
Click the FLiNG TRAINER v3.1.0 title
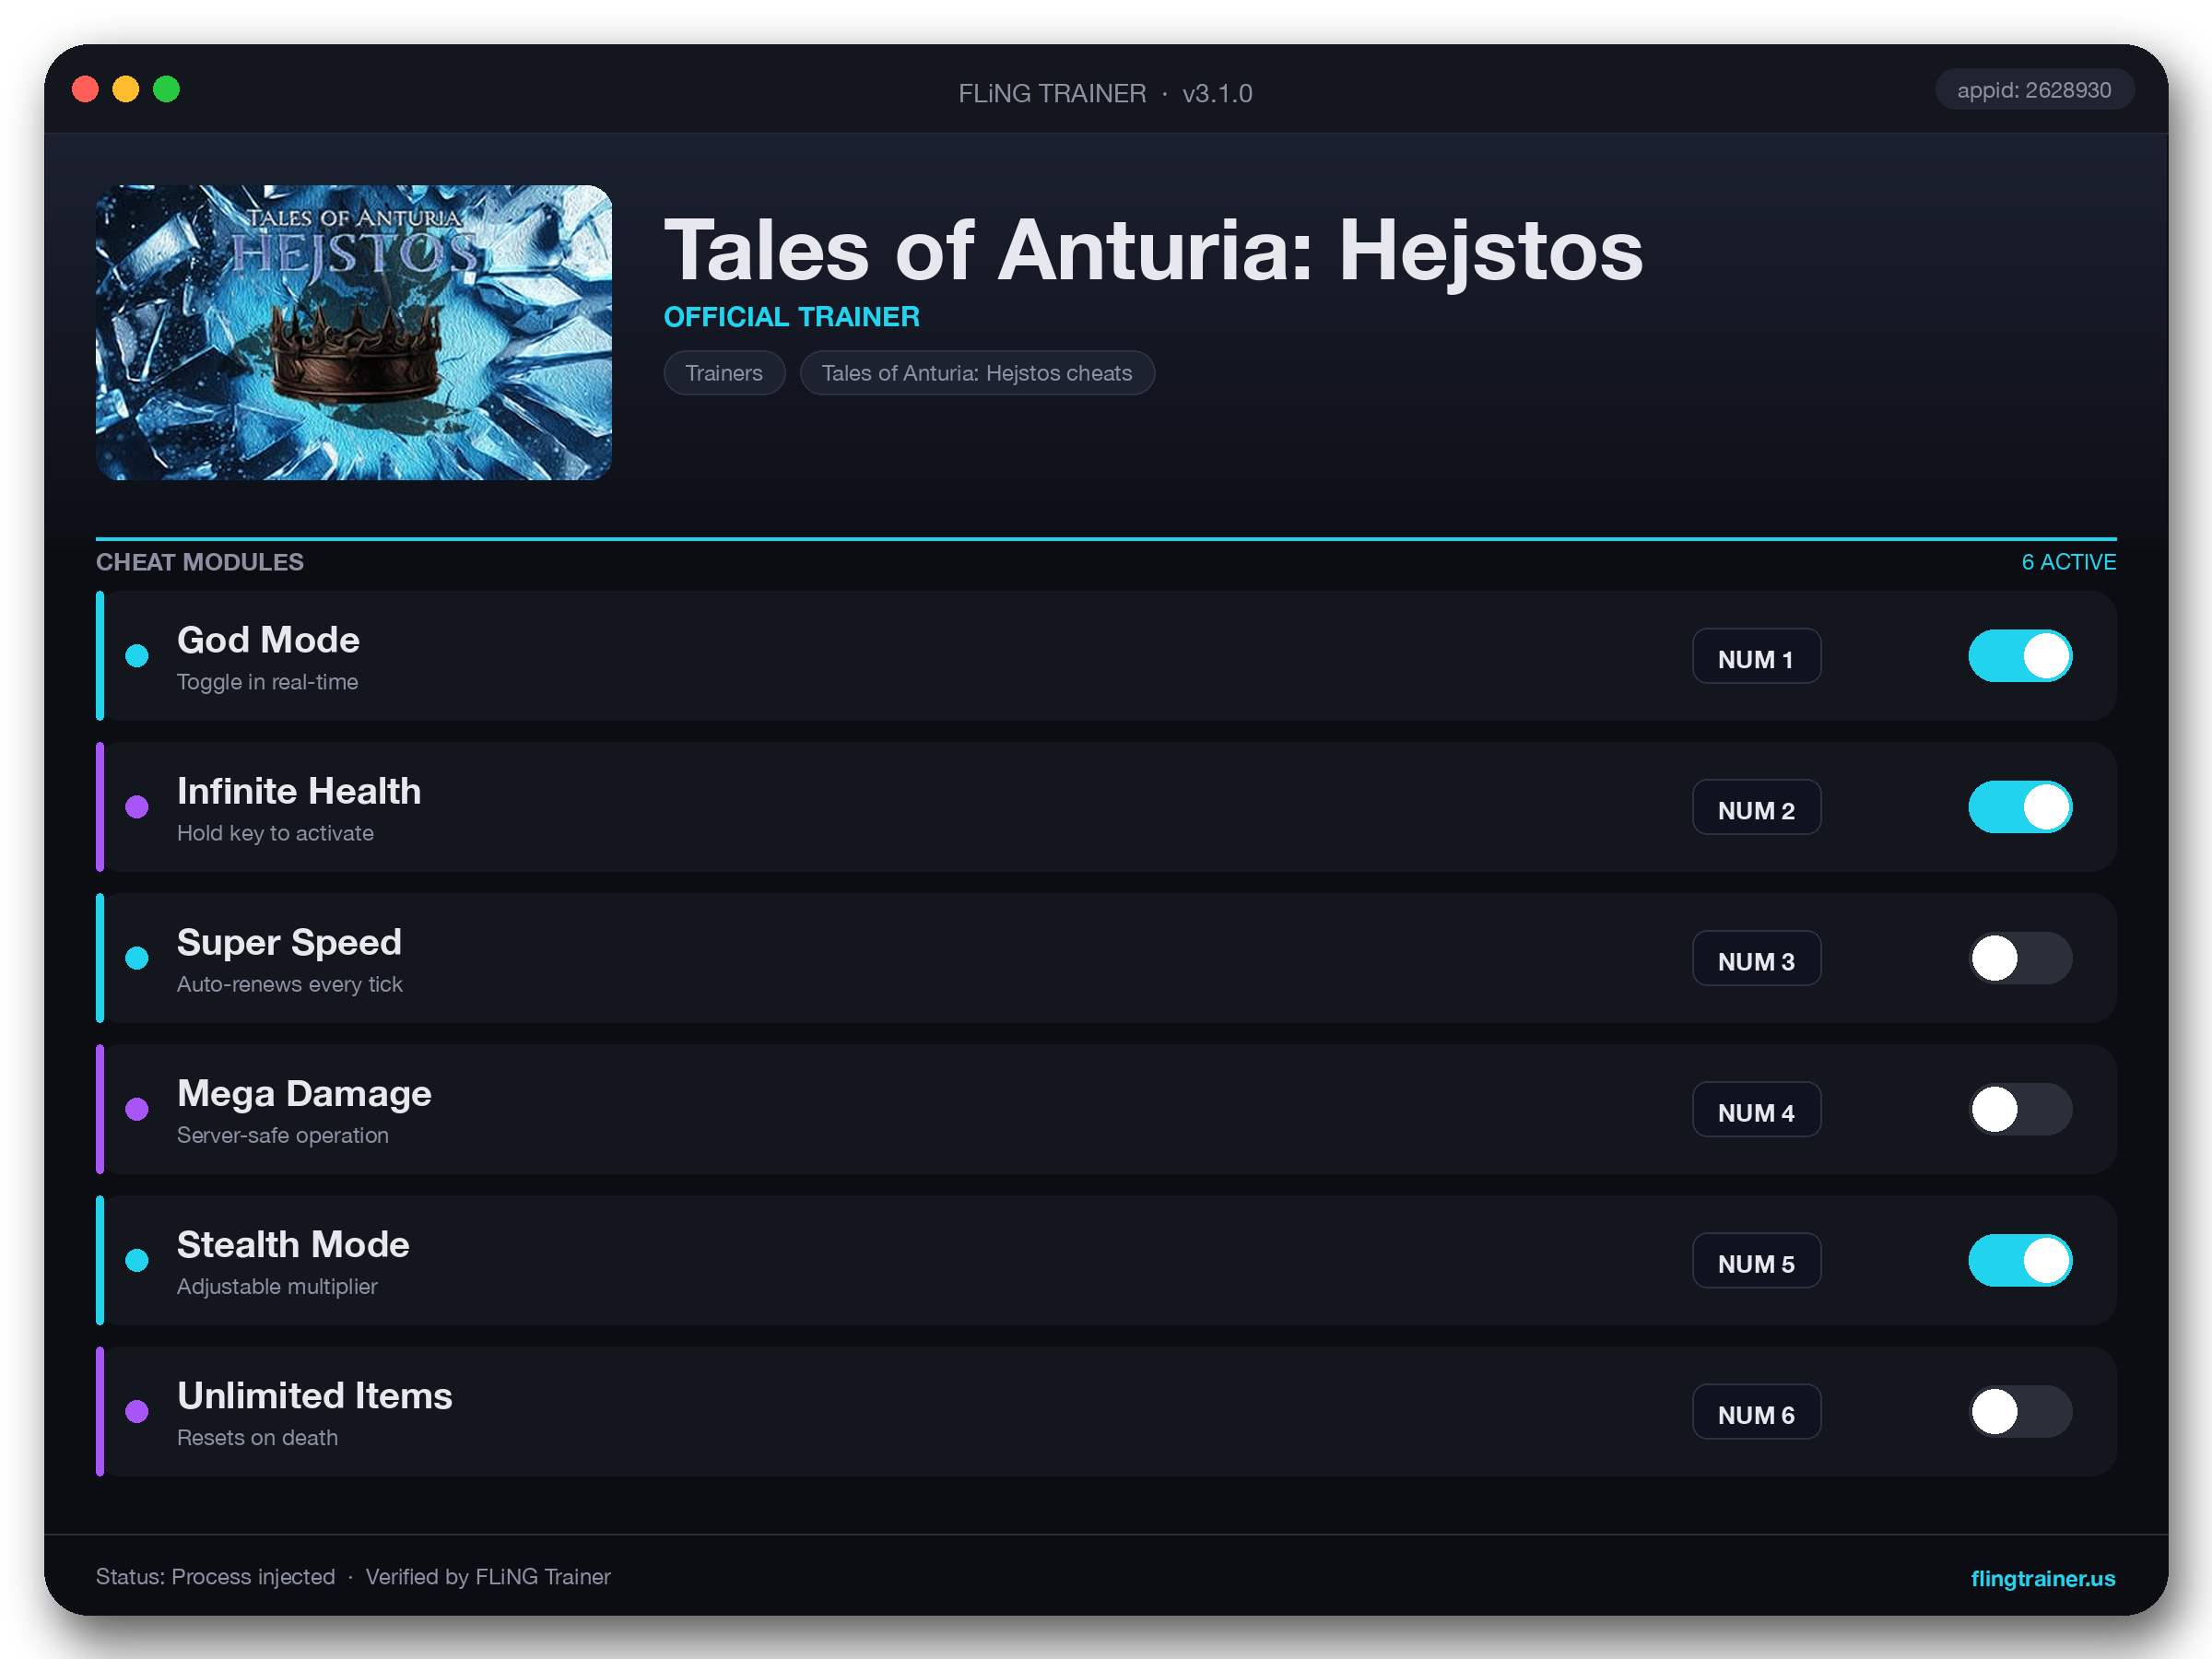pos(1105,93)
